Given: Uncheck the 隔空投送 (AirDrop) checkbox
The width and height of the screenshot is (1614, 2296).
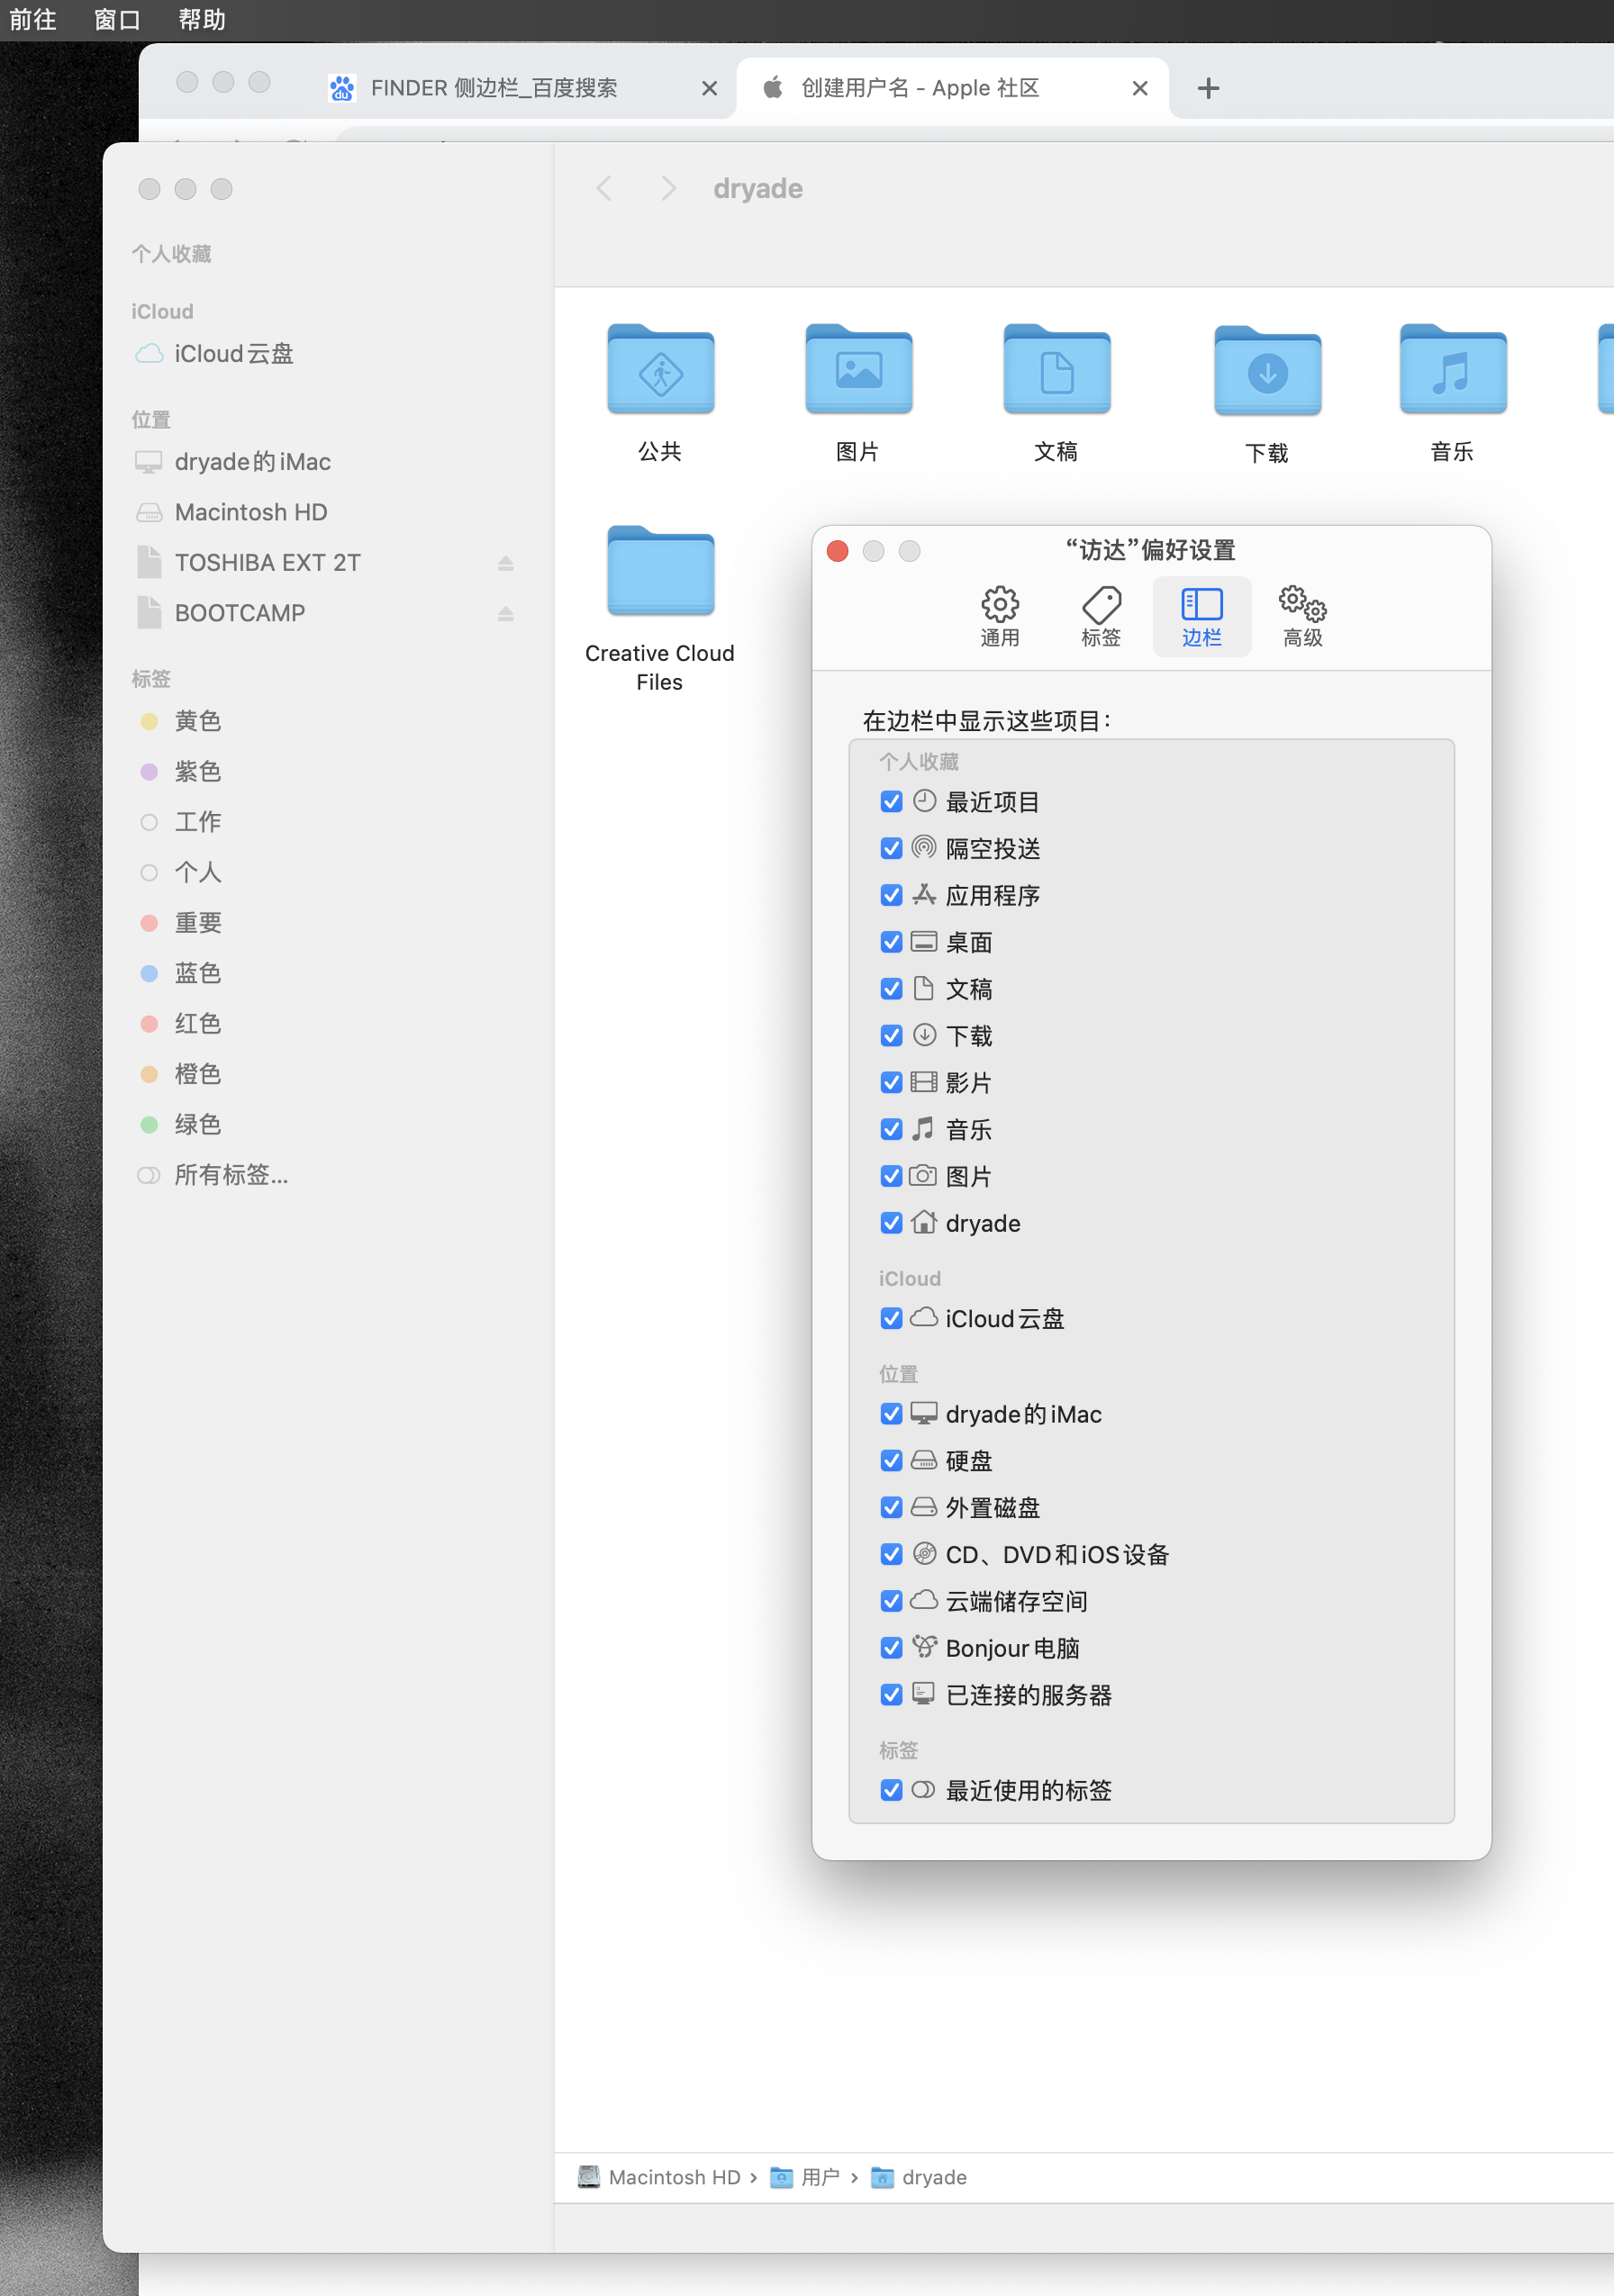Looking at the screenshot, I should [891, 849].
